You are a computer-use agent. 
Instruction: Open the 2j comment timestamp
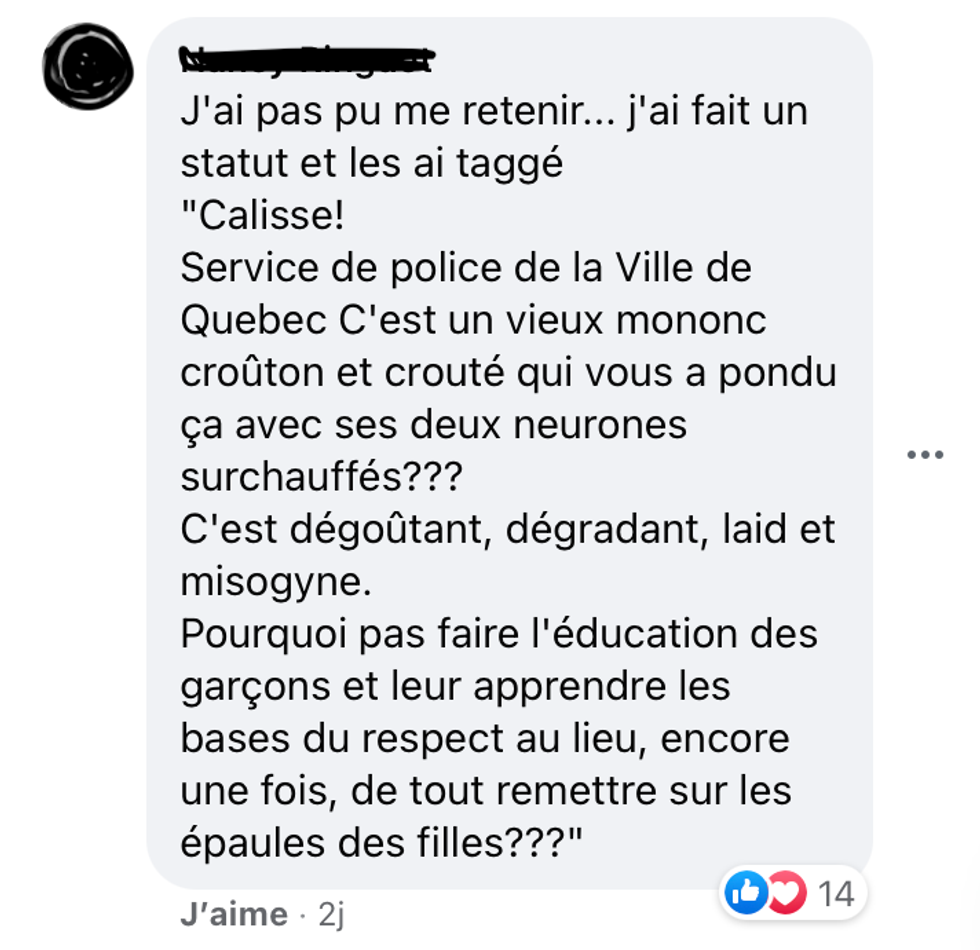click(x=331, y=915)
